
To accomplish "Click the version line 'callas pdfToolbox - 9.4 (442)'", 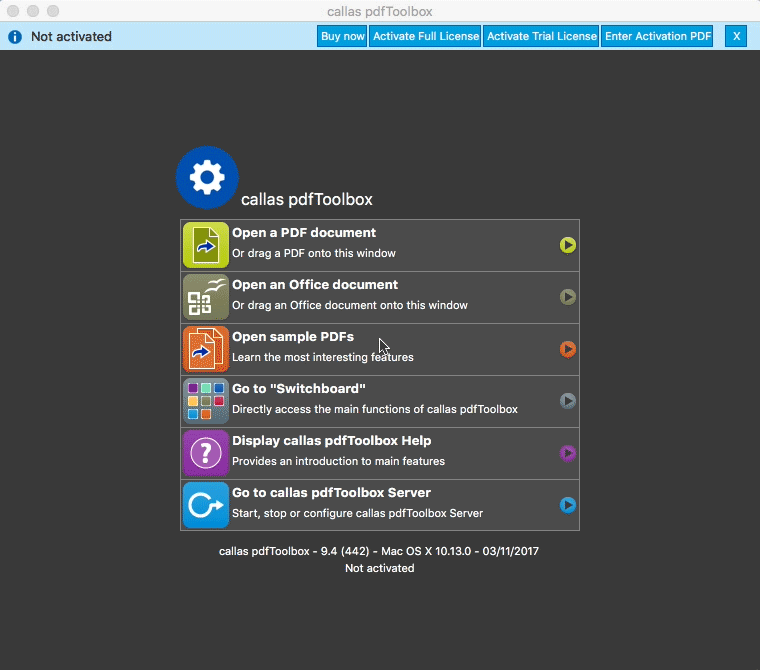I will [379, 551].
